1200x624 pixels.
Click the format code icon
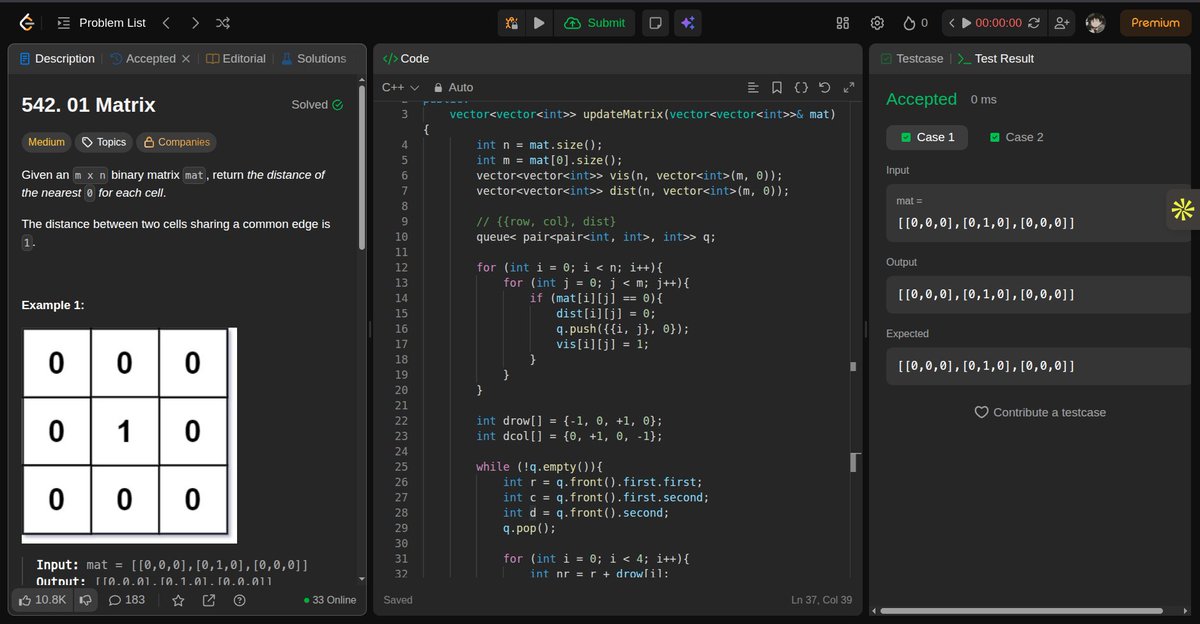pyautogui.click(x=754, y=87)
